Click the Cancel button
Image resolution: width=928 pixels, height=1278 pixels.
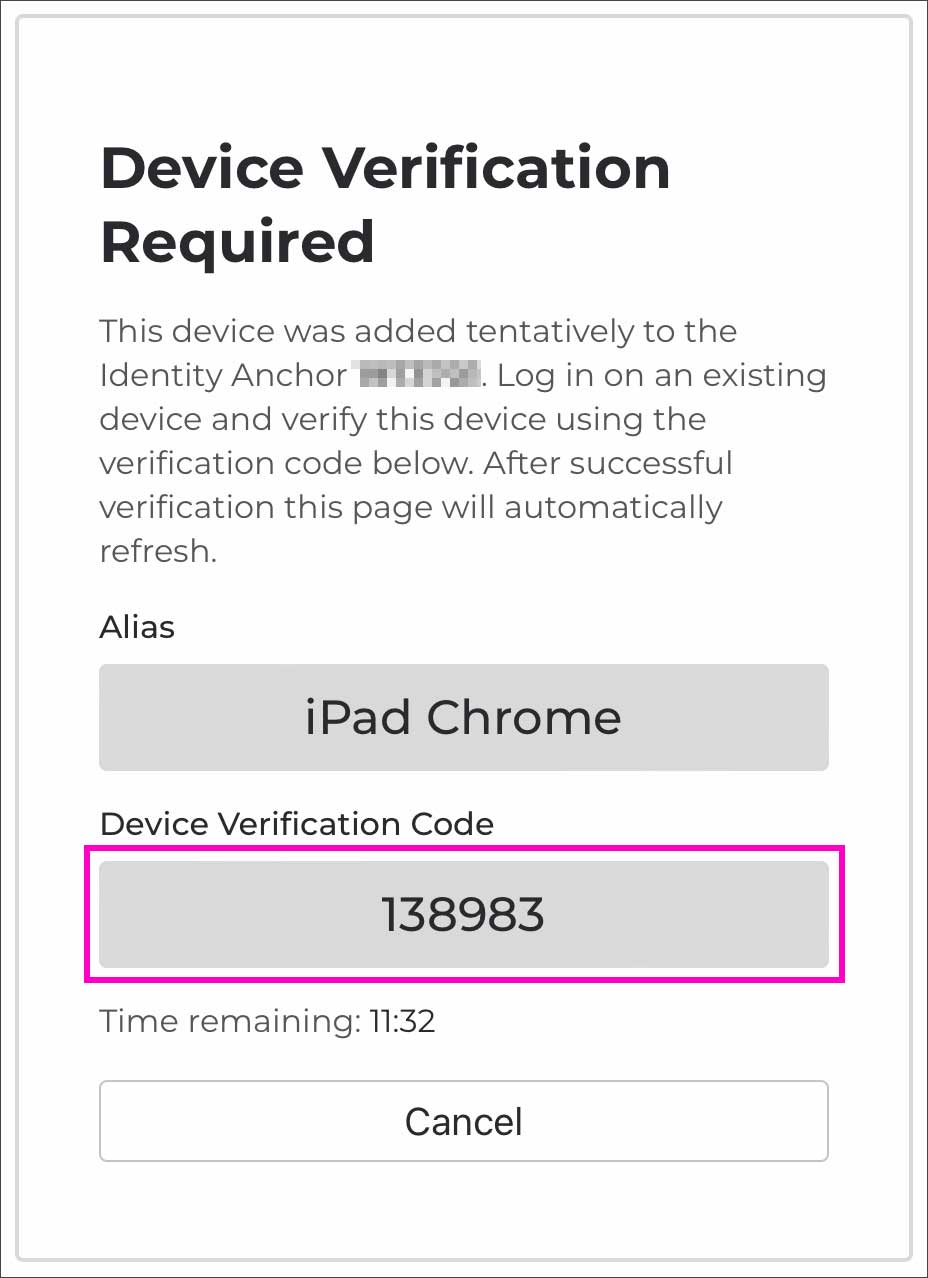(x=463, y=1121)
